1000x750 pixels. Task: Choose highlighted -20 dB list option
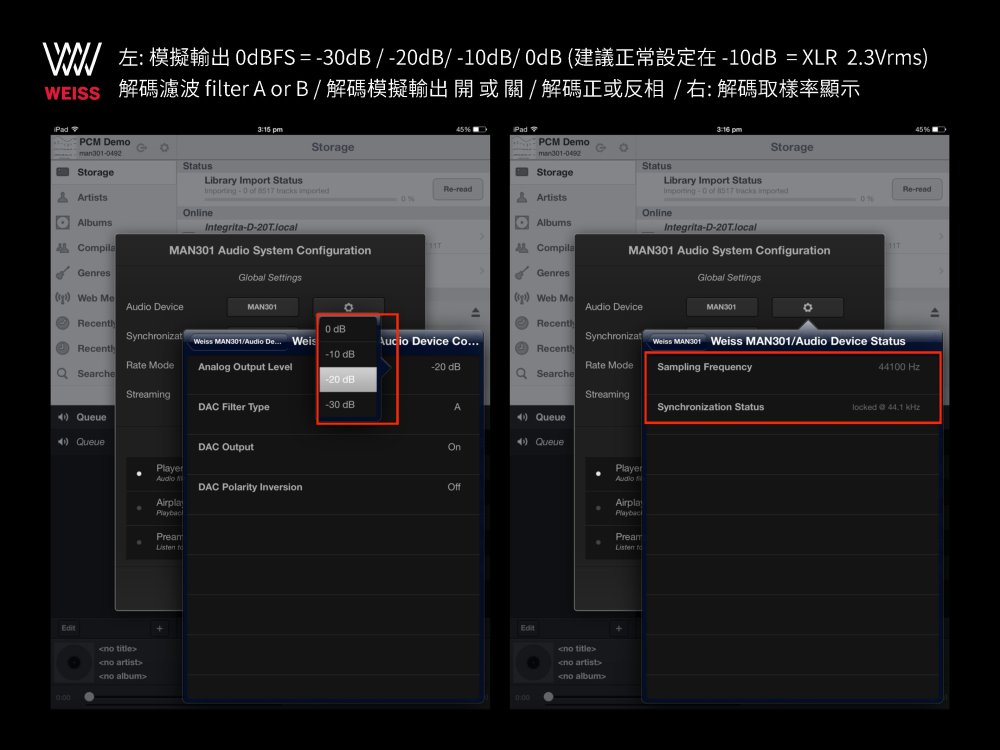coord(348,379)
